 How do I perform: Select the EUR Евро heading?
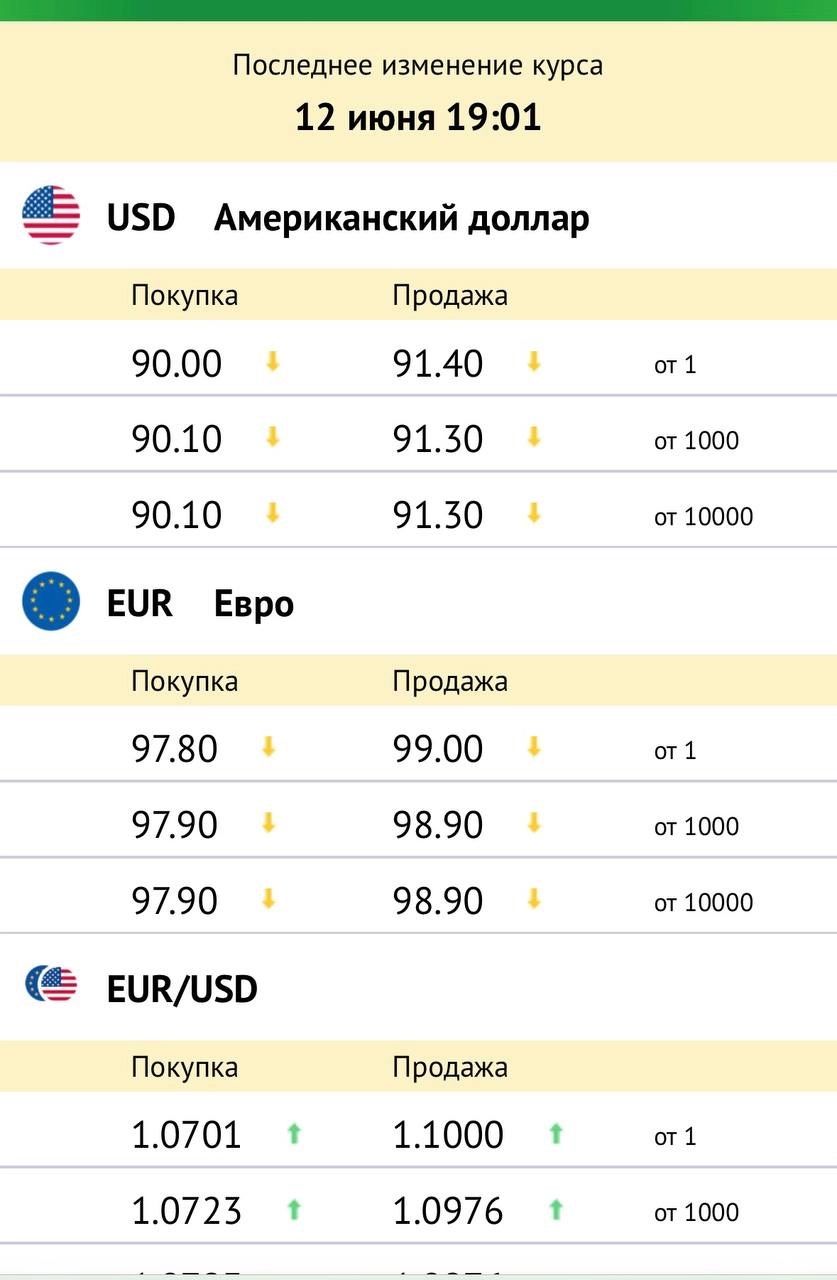(200, 603)
